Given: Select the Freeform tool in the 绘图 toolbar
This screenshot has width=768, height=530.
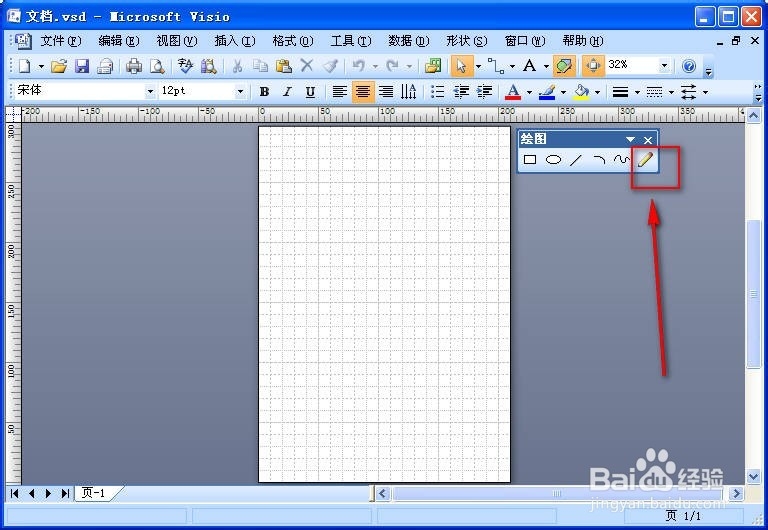Looking at the screenshot, I should (x=622, y=159).
